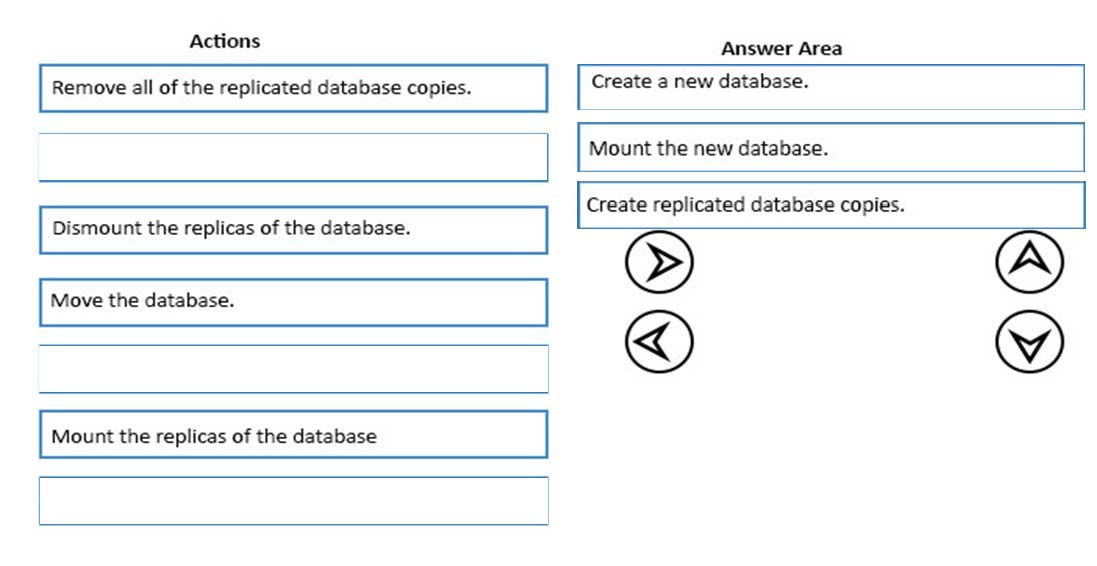The width and height of the screenshot is (1097, 566).
Task: Click empty slot beneath 'Mount the replicas'
Action: pos(293,501)
